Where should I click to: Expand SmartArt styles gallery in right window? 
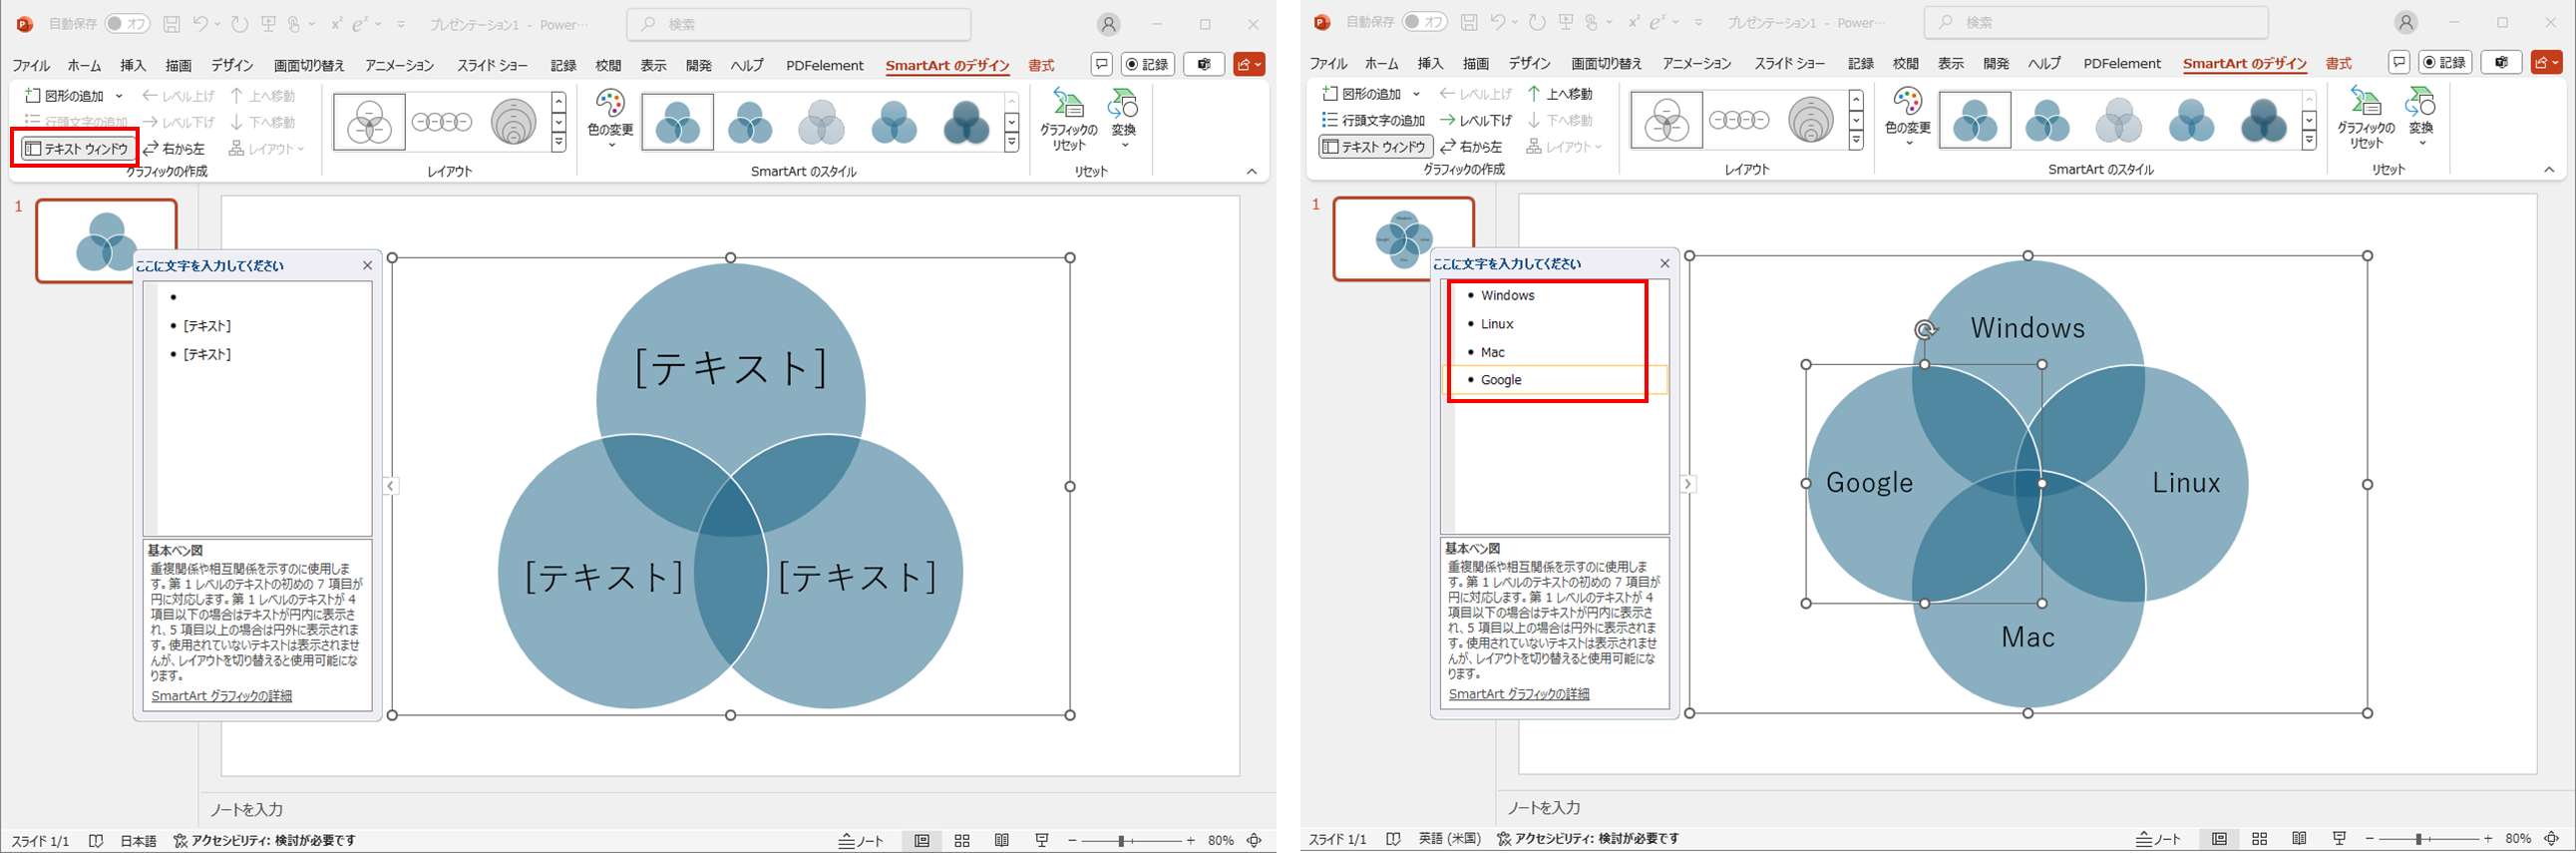click(x=2309, y=141)
